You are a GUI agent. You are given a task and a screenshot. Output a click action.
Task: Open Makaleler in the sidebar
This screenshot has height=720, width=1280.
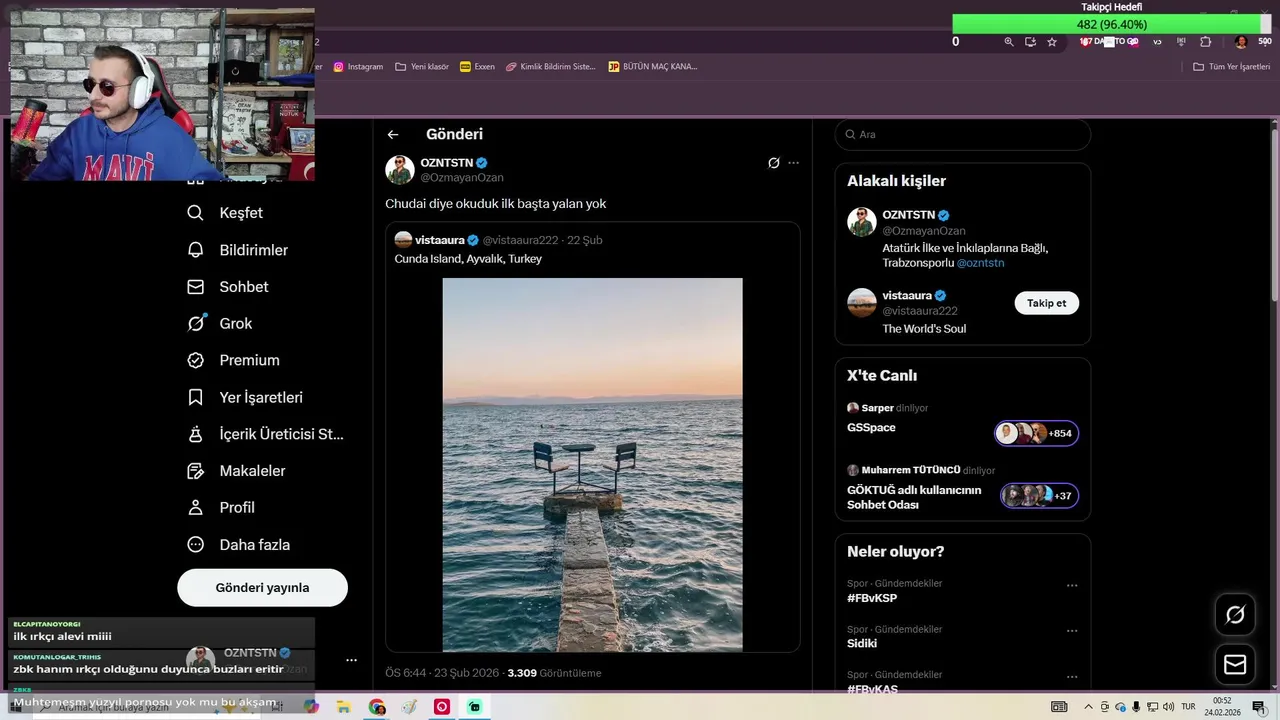[237, 471]
